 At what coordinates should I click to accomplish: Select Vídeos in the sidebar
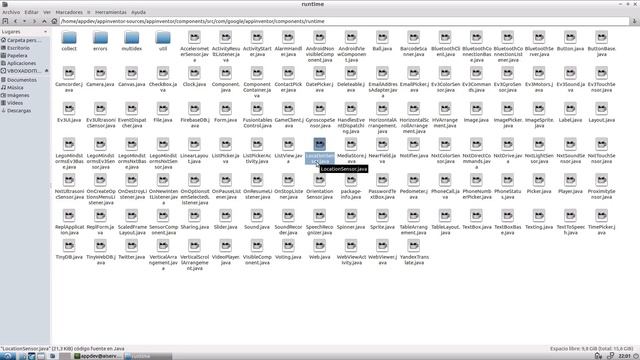[12, 103]
